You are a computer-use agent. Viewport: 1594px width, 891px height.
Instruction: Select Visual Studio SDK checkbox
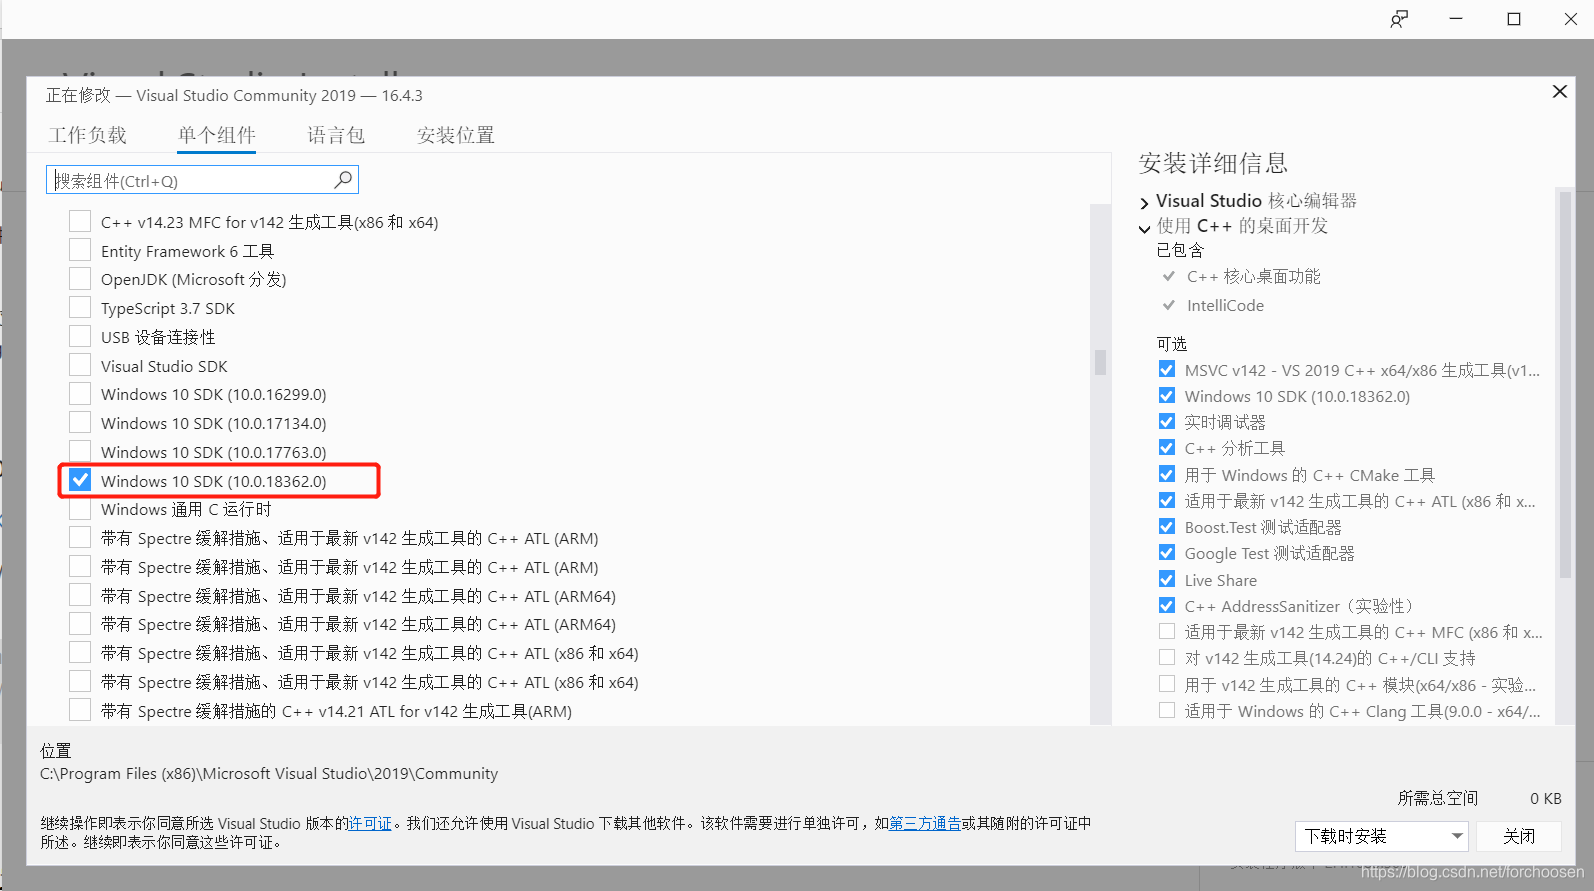(x=80, y=365)
